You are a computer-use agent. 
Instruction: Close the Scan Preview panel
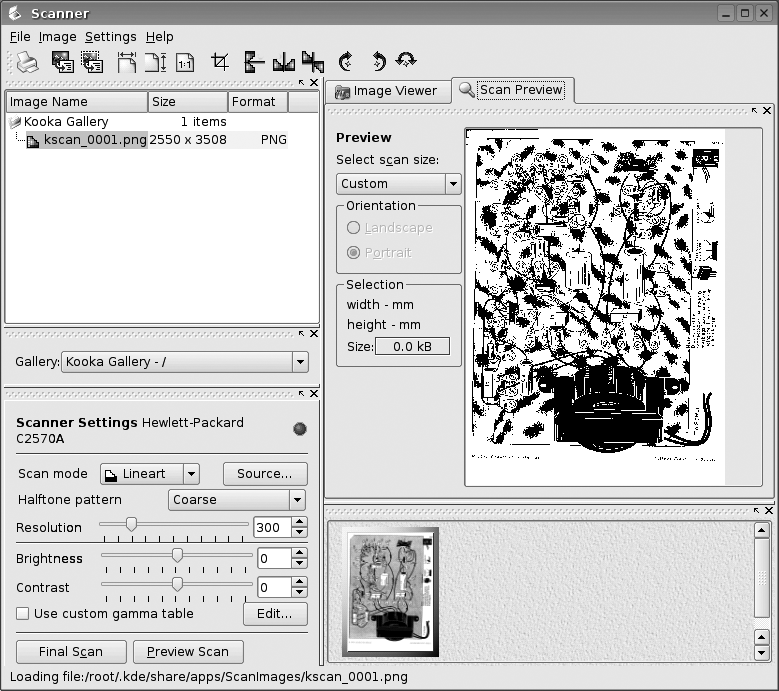(767, 110)
